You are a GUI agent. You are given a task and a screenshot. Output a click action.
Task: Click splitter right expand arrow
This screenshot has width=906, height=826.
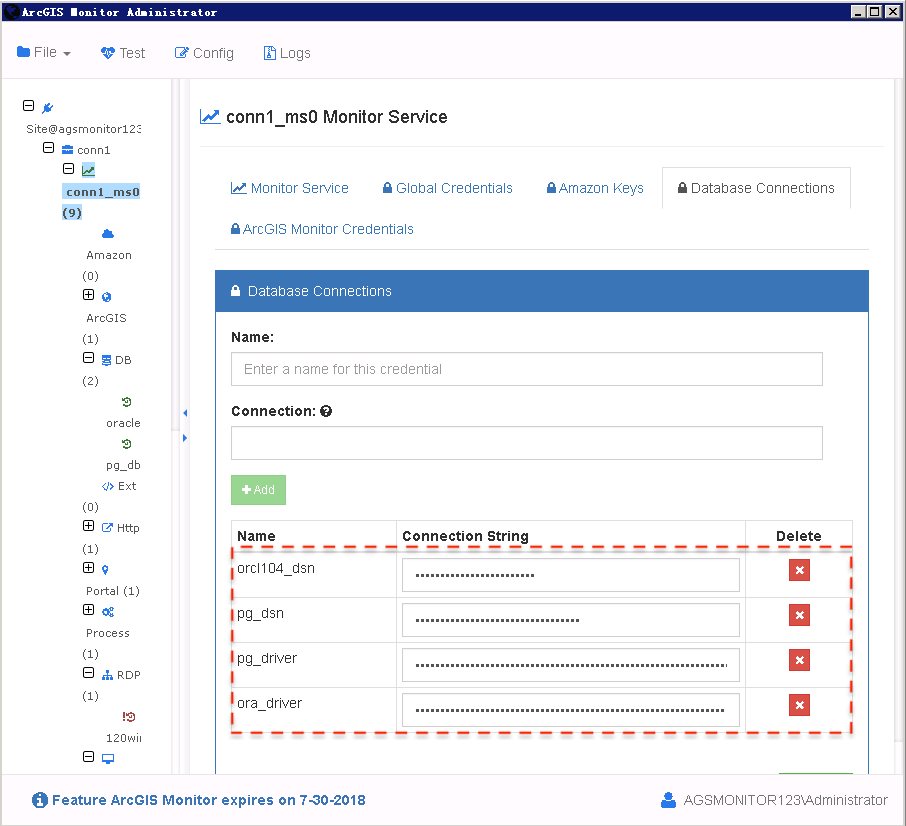(x=185, y=438)
